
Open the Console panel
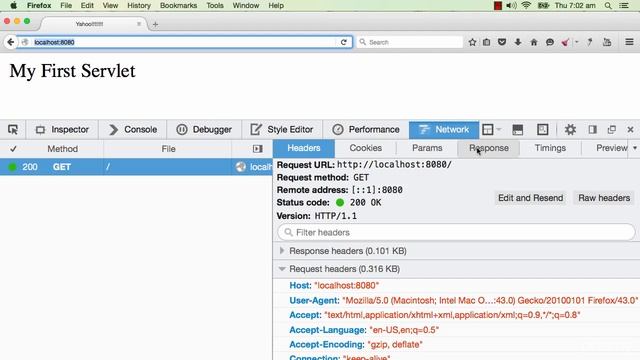[133, 130]
